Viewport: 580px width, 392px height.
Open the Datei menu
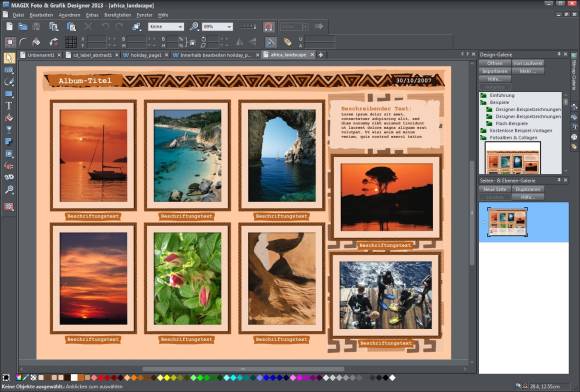(x=18, y=15)
